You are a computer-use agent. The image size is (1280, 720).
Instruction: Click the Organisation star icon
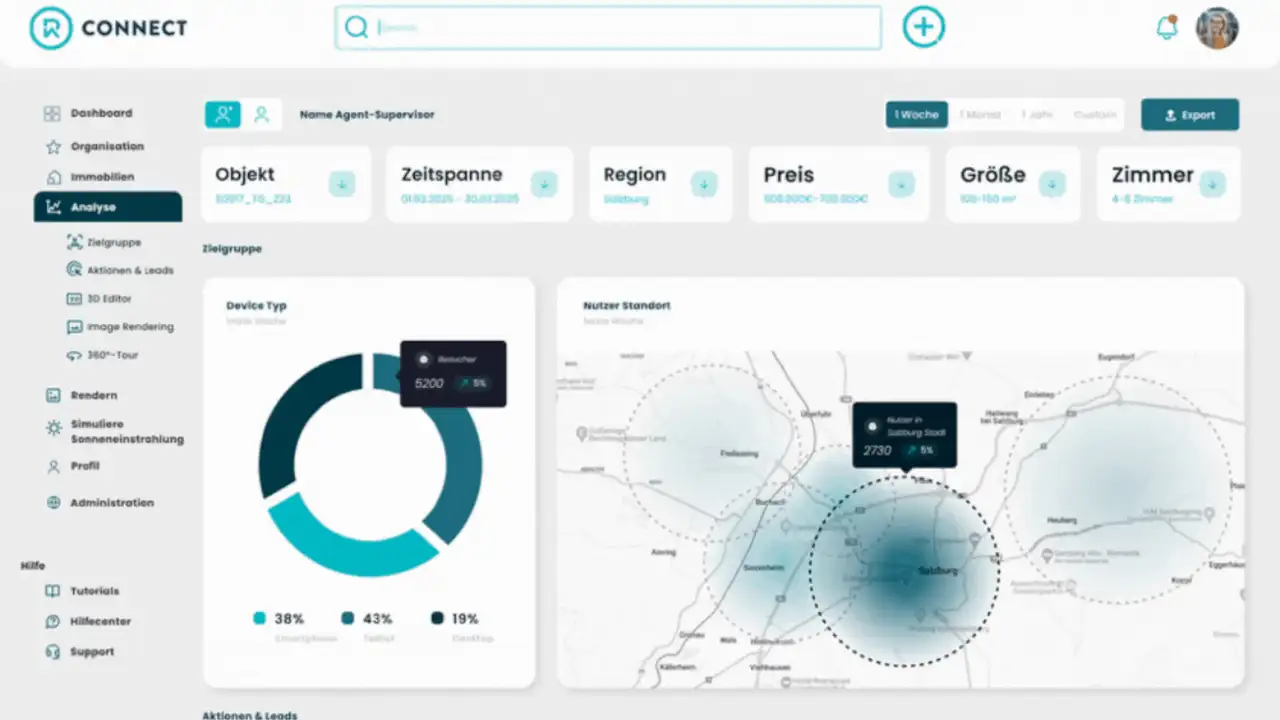(53, 147)
